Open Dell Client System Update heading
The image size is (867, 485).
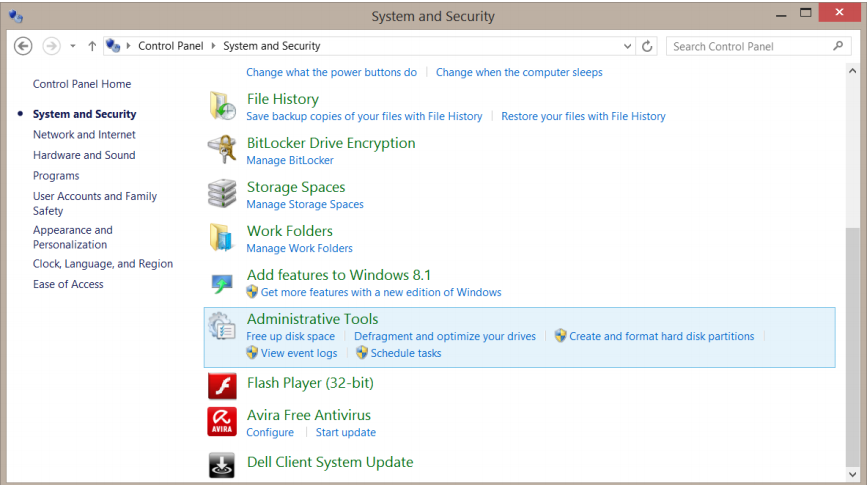[x=330, y=462]
